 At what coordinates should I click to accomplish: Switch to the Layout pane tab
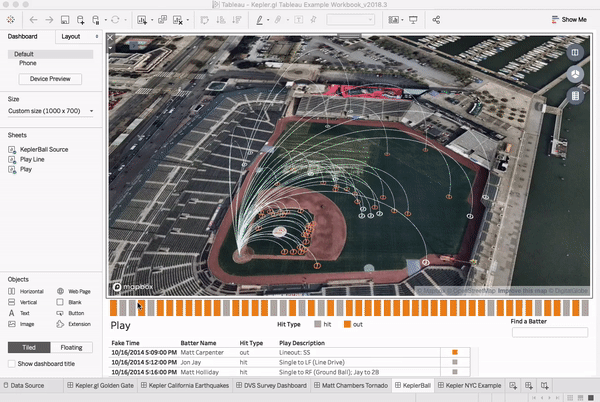pos(71,36)
